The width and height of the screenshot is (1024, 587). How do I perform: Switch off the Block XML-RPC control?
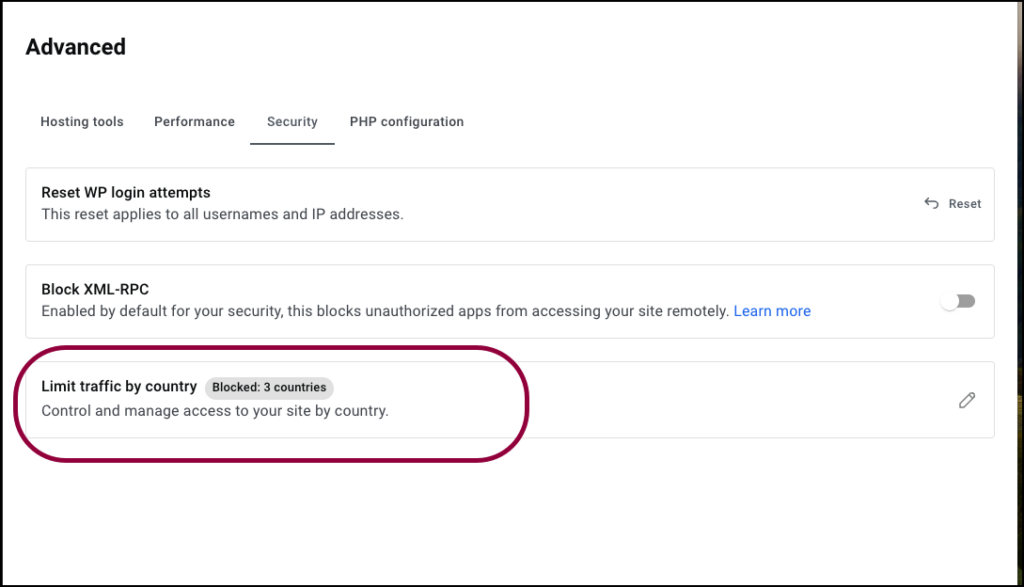(957, 301)
